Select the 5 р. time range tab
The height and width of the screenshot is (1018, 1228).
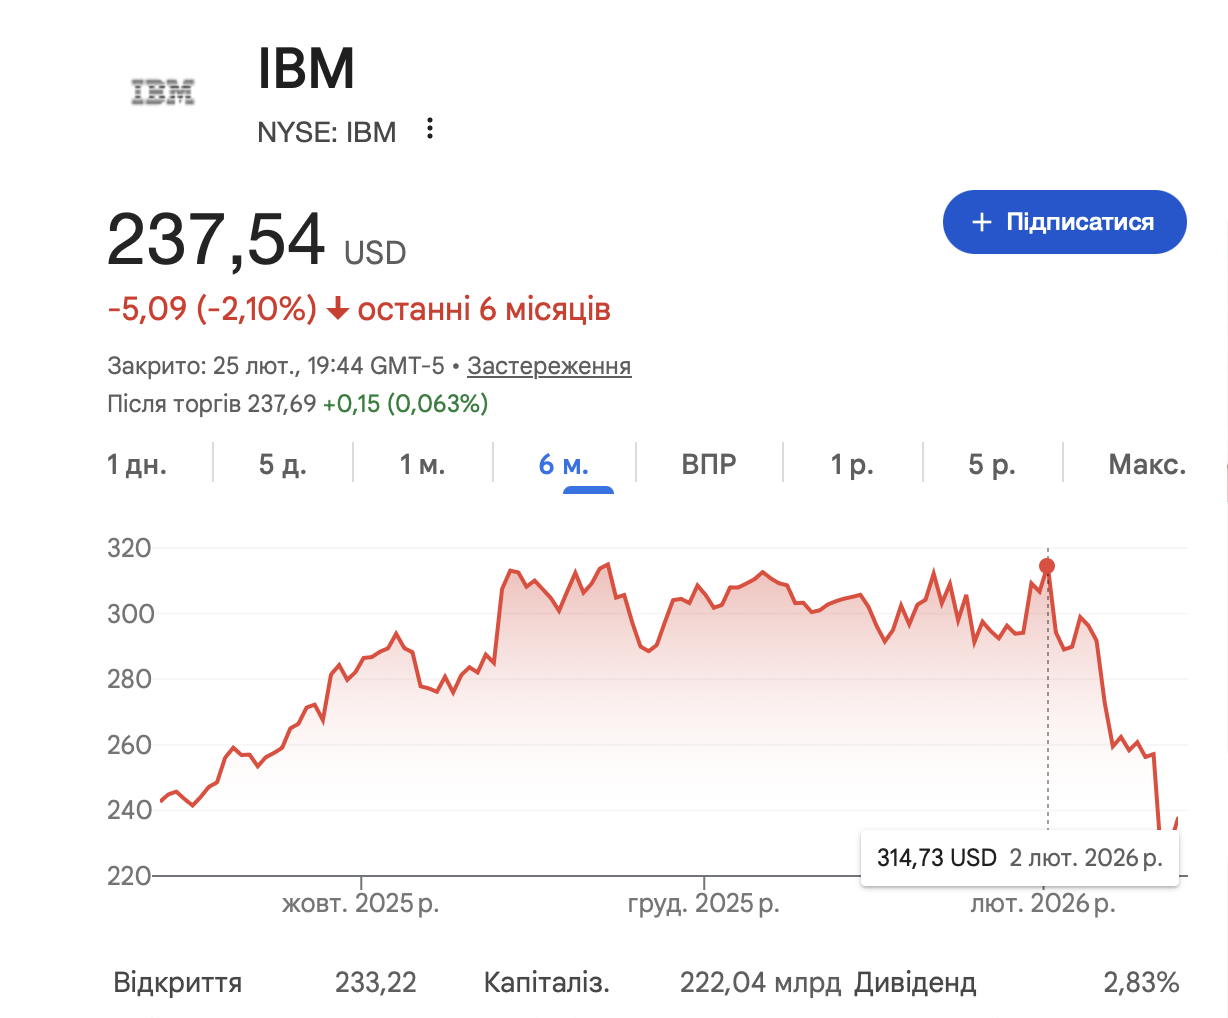[x=992, y=465]
